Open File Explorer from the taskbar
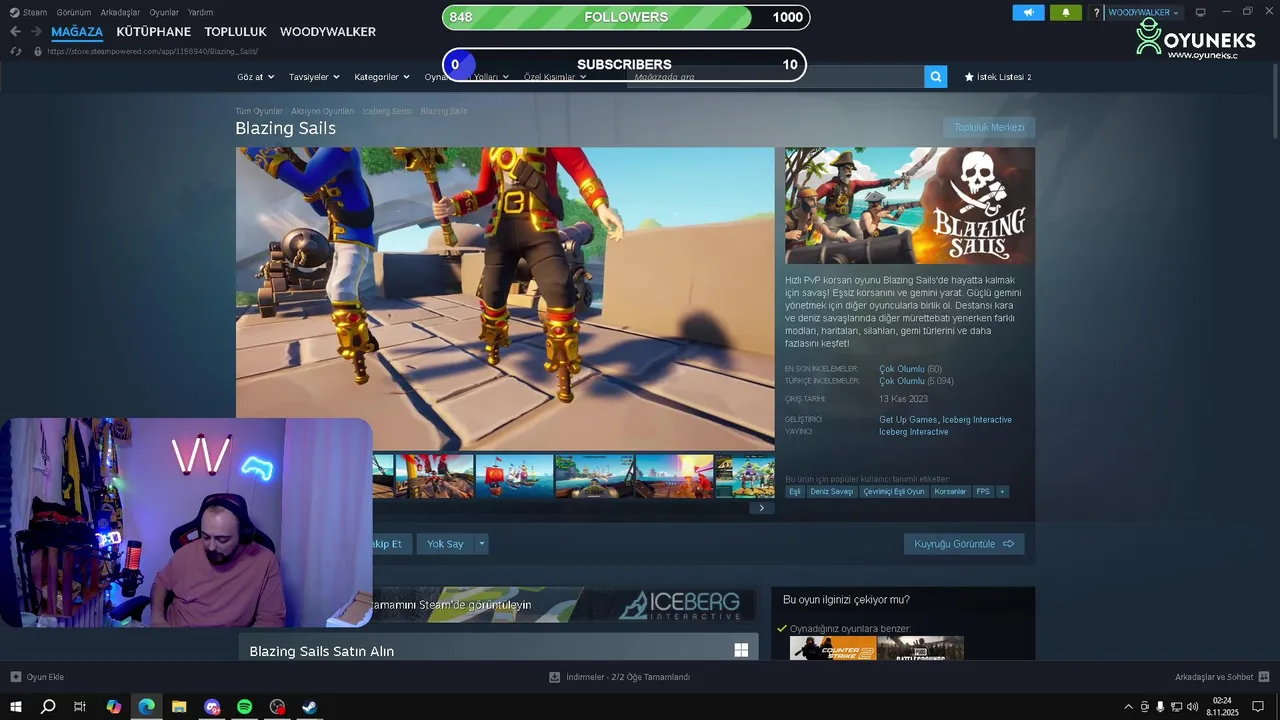1280x720 pixels. [x=179, y=706]
